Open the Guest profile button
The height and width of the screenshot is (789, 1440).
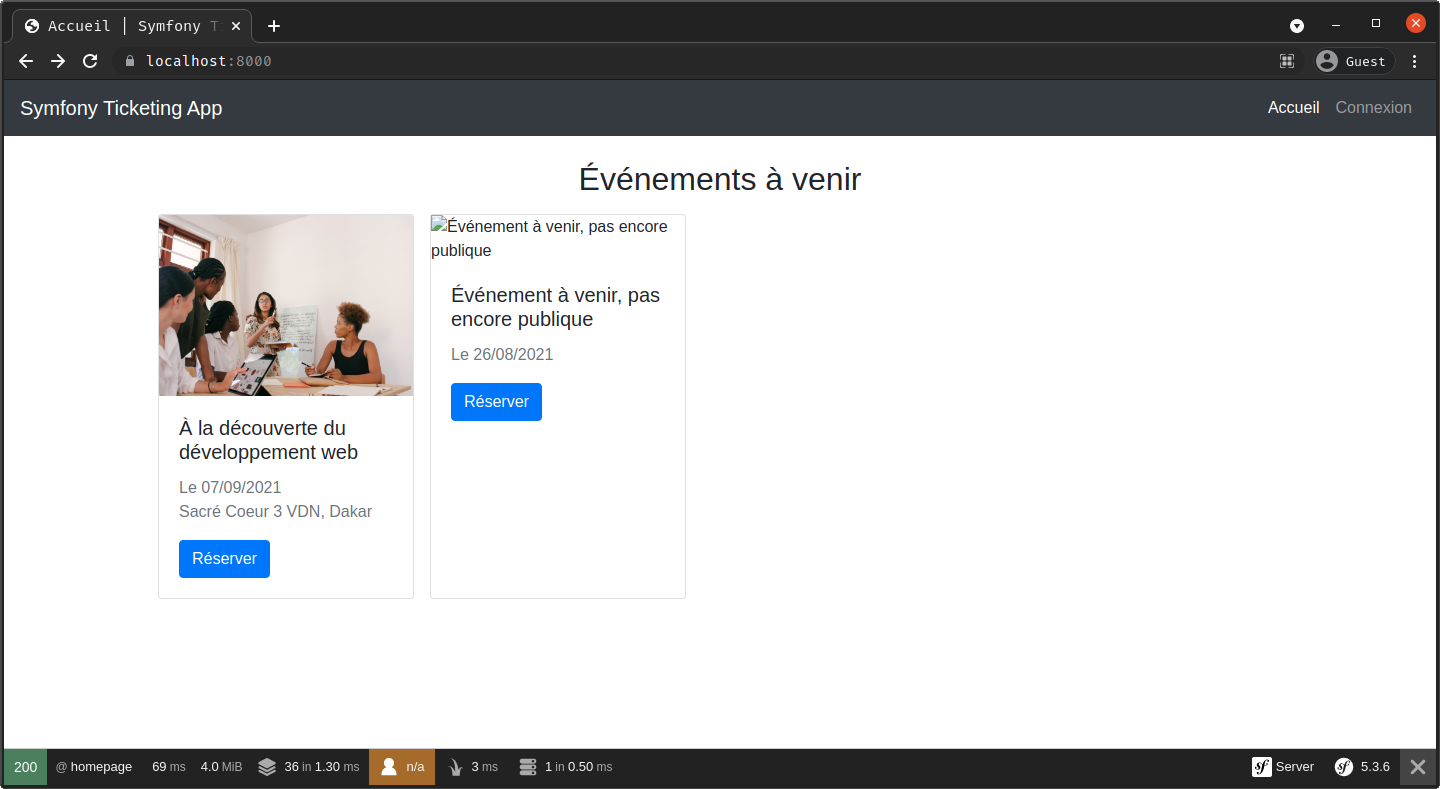[1354, 61]
